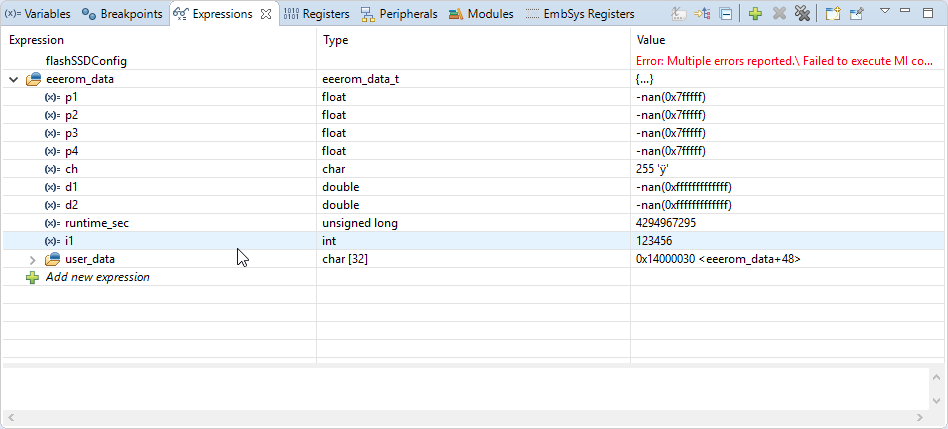Click the green plus toolbar icon
Viewport: 948px width, 429px height.
point(755,14)
